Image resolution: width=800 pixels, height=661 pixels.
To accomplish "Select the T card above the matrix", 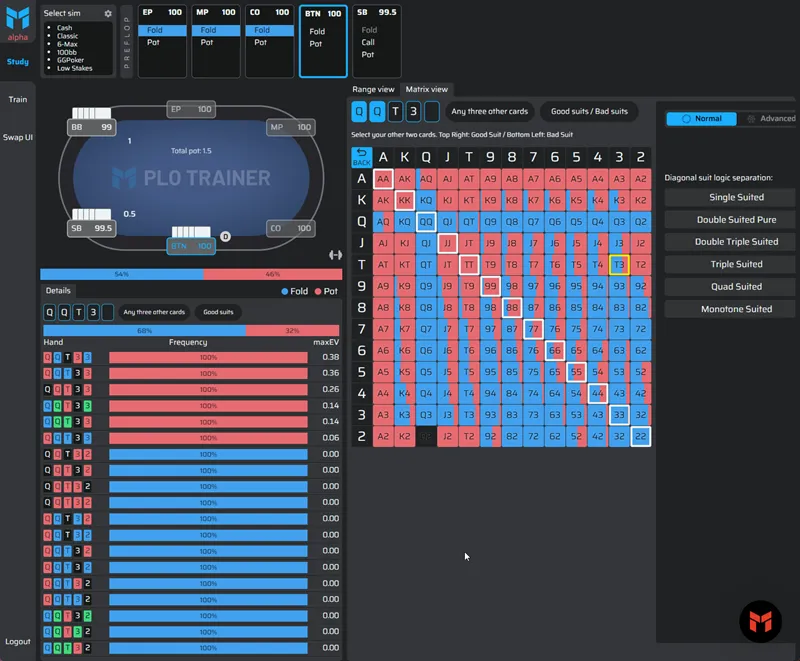I will pos(395,112).
